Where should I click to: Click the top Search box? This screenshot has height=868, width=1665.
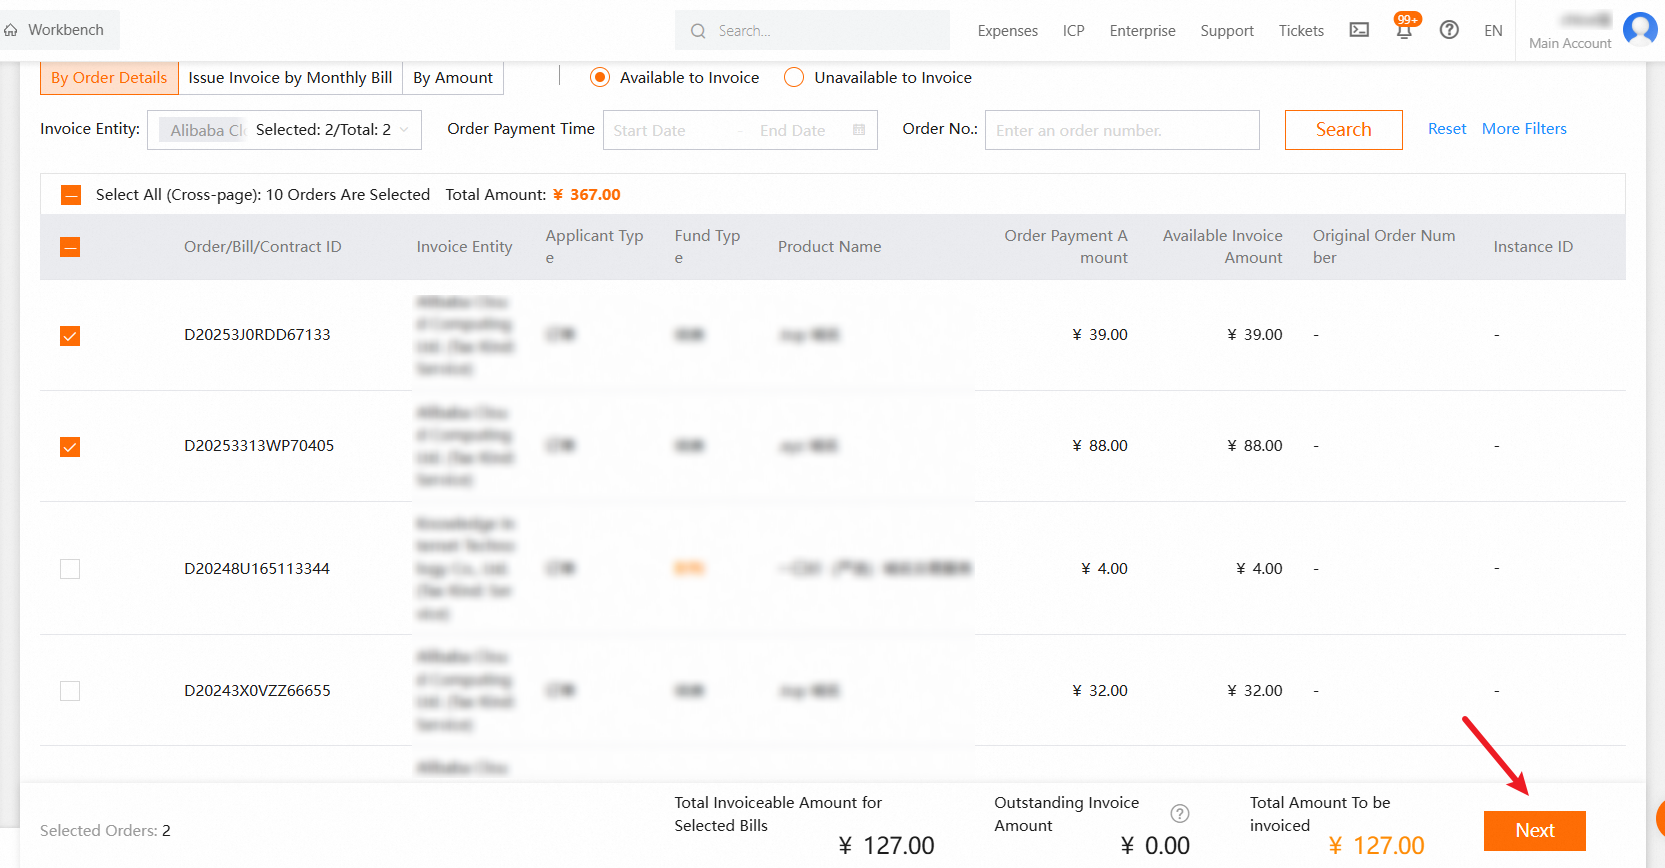click(x=812, y=30)
